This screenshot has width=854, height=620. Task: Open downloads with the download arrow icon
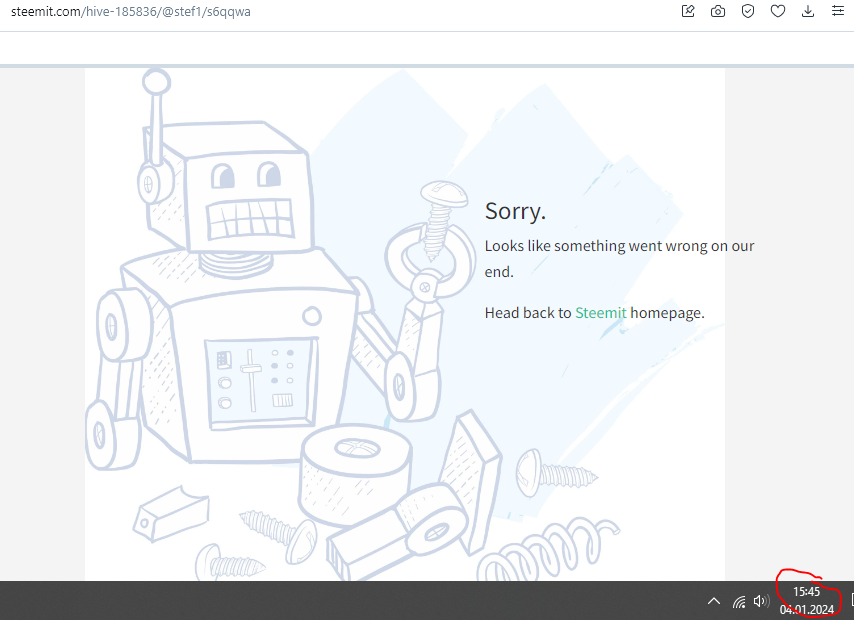[x=808, y=11]
